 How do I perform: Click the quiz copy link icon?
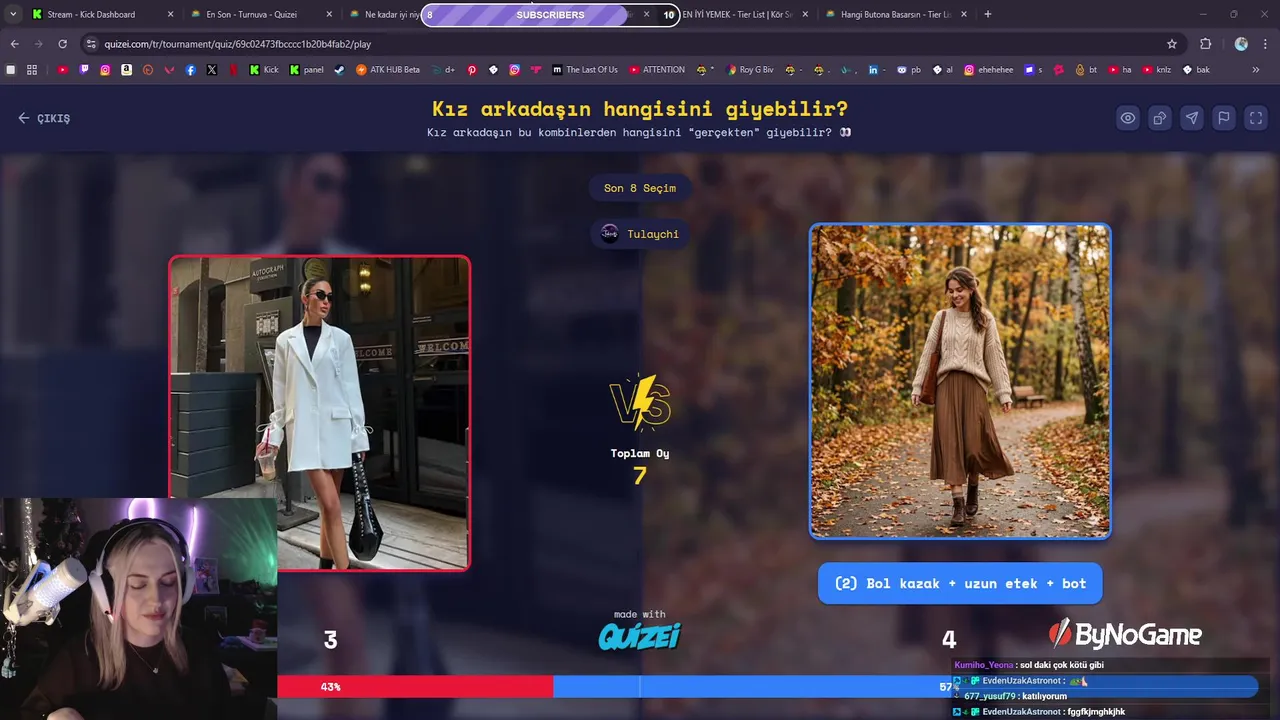point(1160,118)
